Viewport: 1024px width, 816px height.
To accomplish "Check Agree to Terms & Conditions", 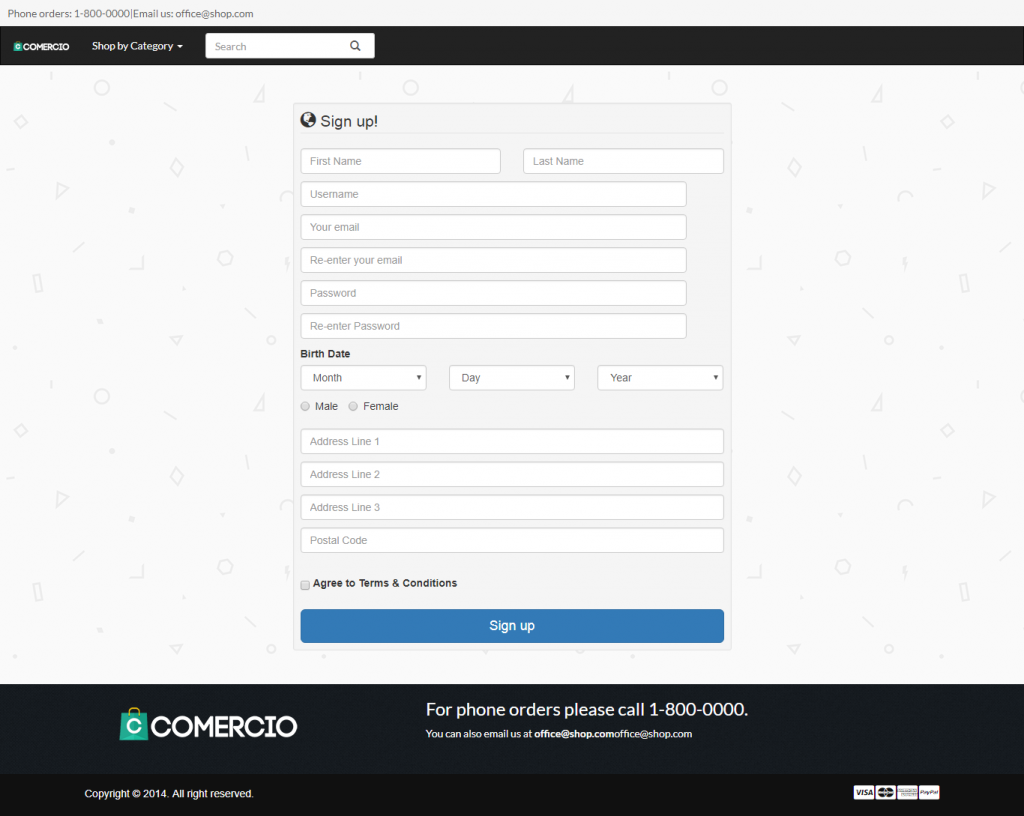I will pyautogui.click(x=305, y=585).
